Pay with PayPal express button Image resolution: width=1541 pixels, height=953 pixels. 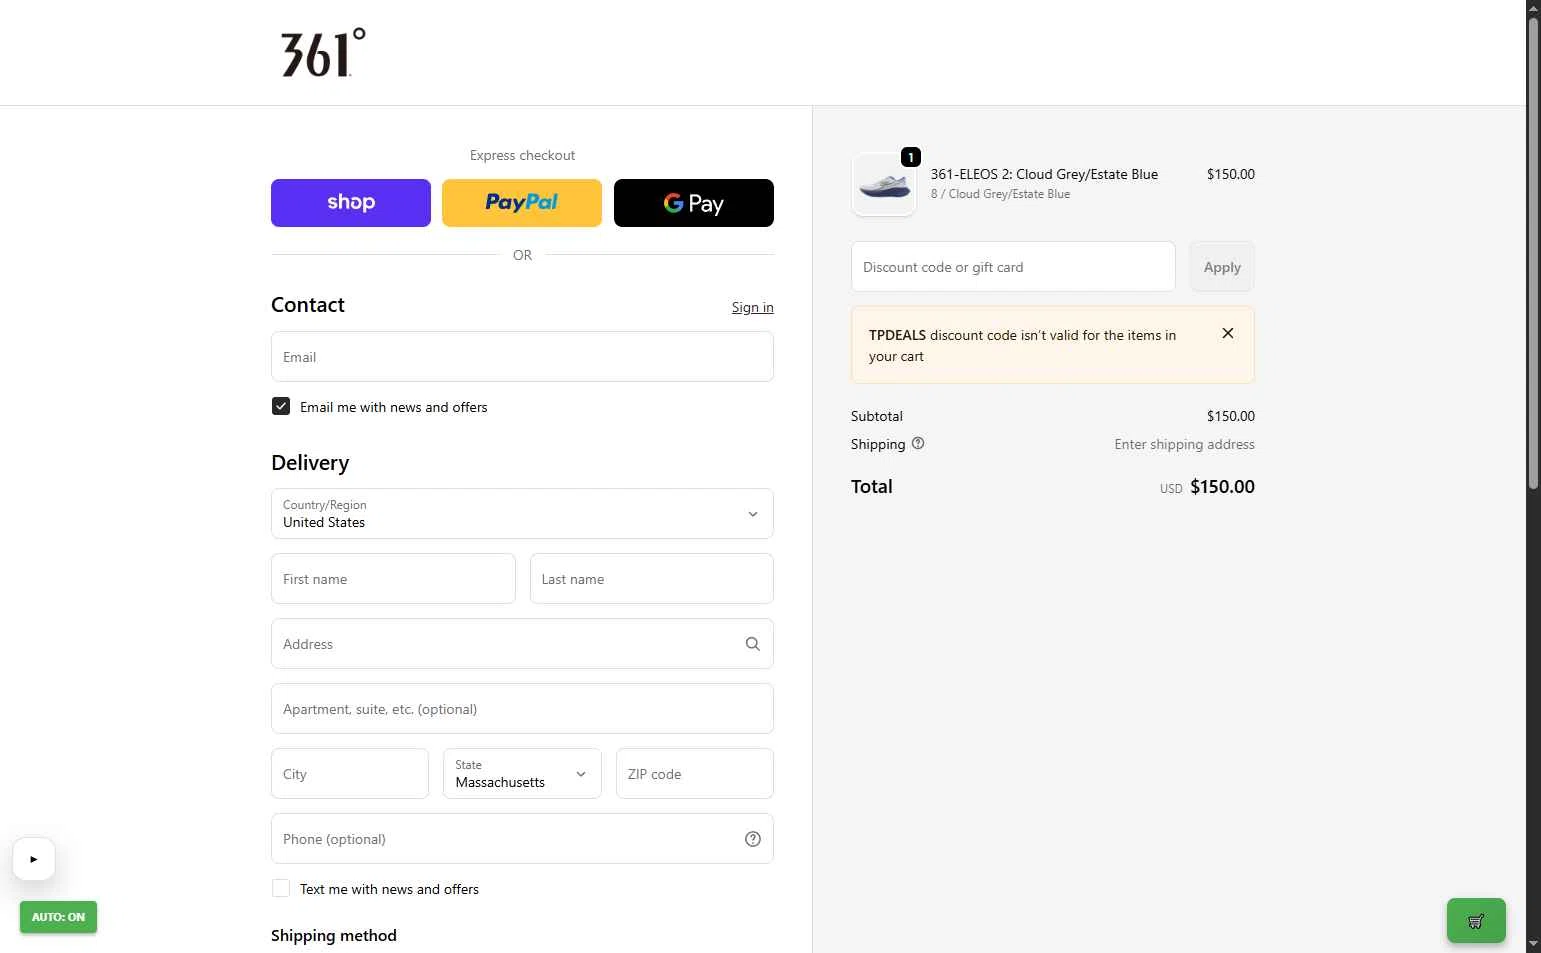[x=522, y=203]
